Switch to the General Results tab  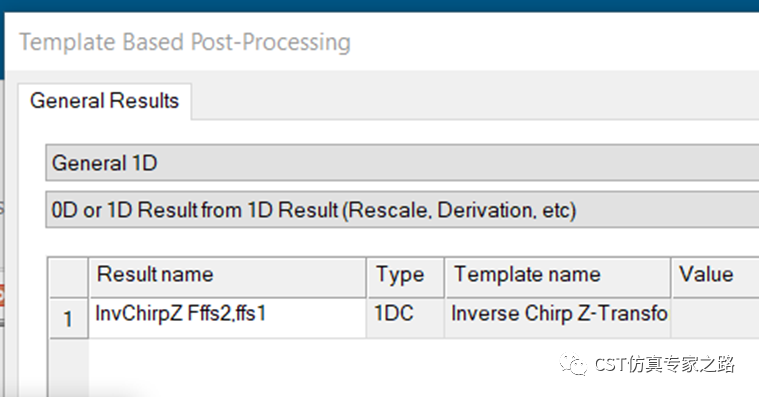click(105, 101)
